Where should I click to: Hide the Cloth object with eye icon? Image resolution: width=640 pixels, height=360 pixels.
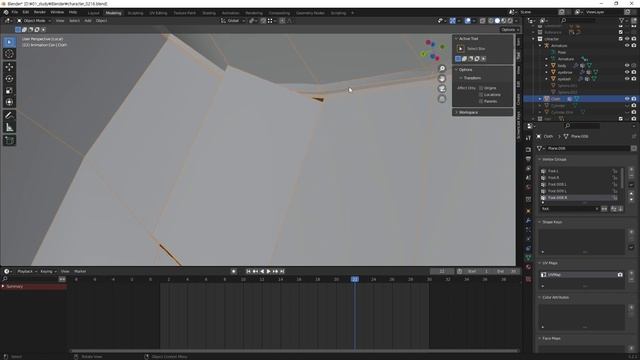[x=627, y=99]
